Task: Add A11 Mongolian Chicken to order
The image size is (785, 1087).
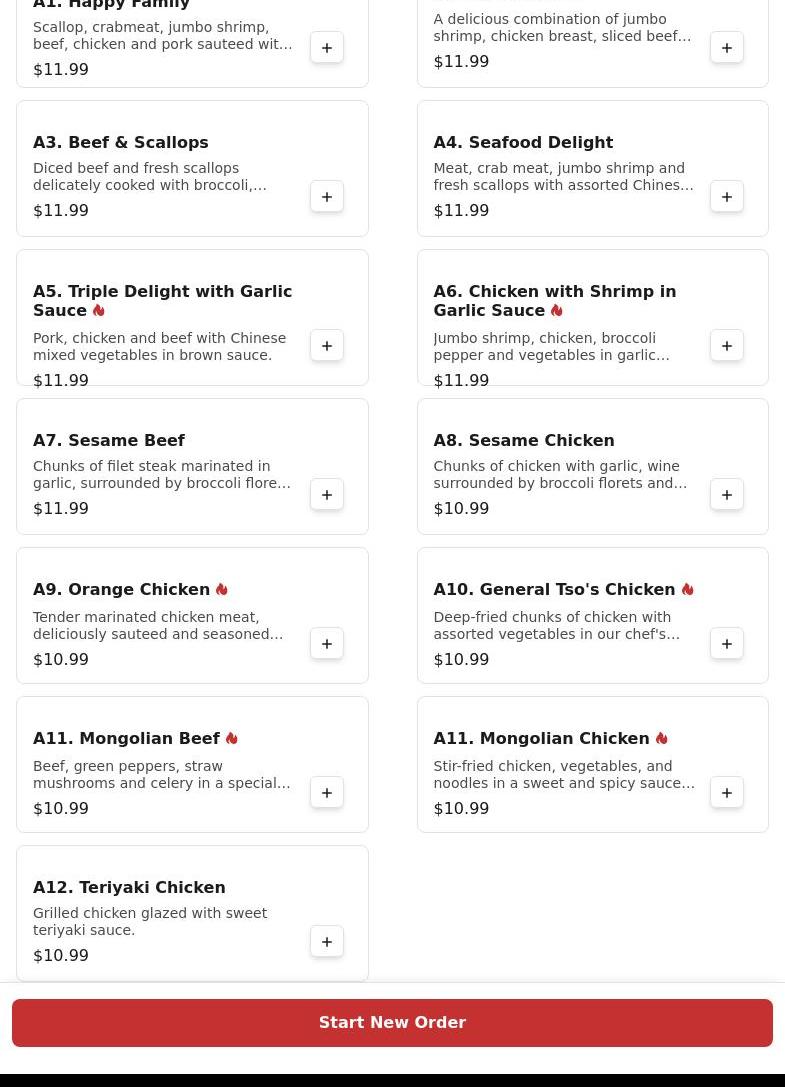Action: pyautogui.click(x=727, y=793)
